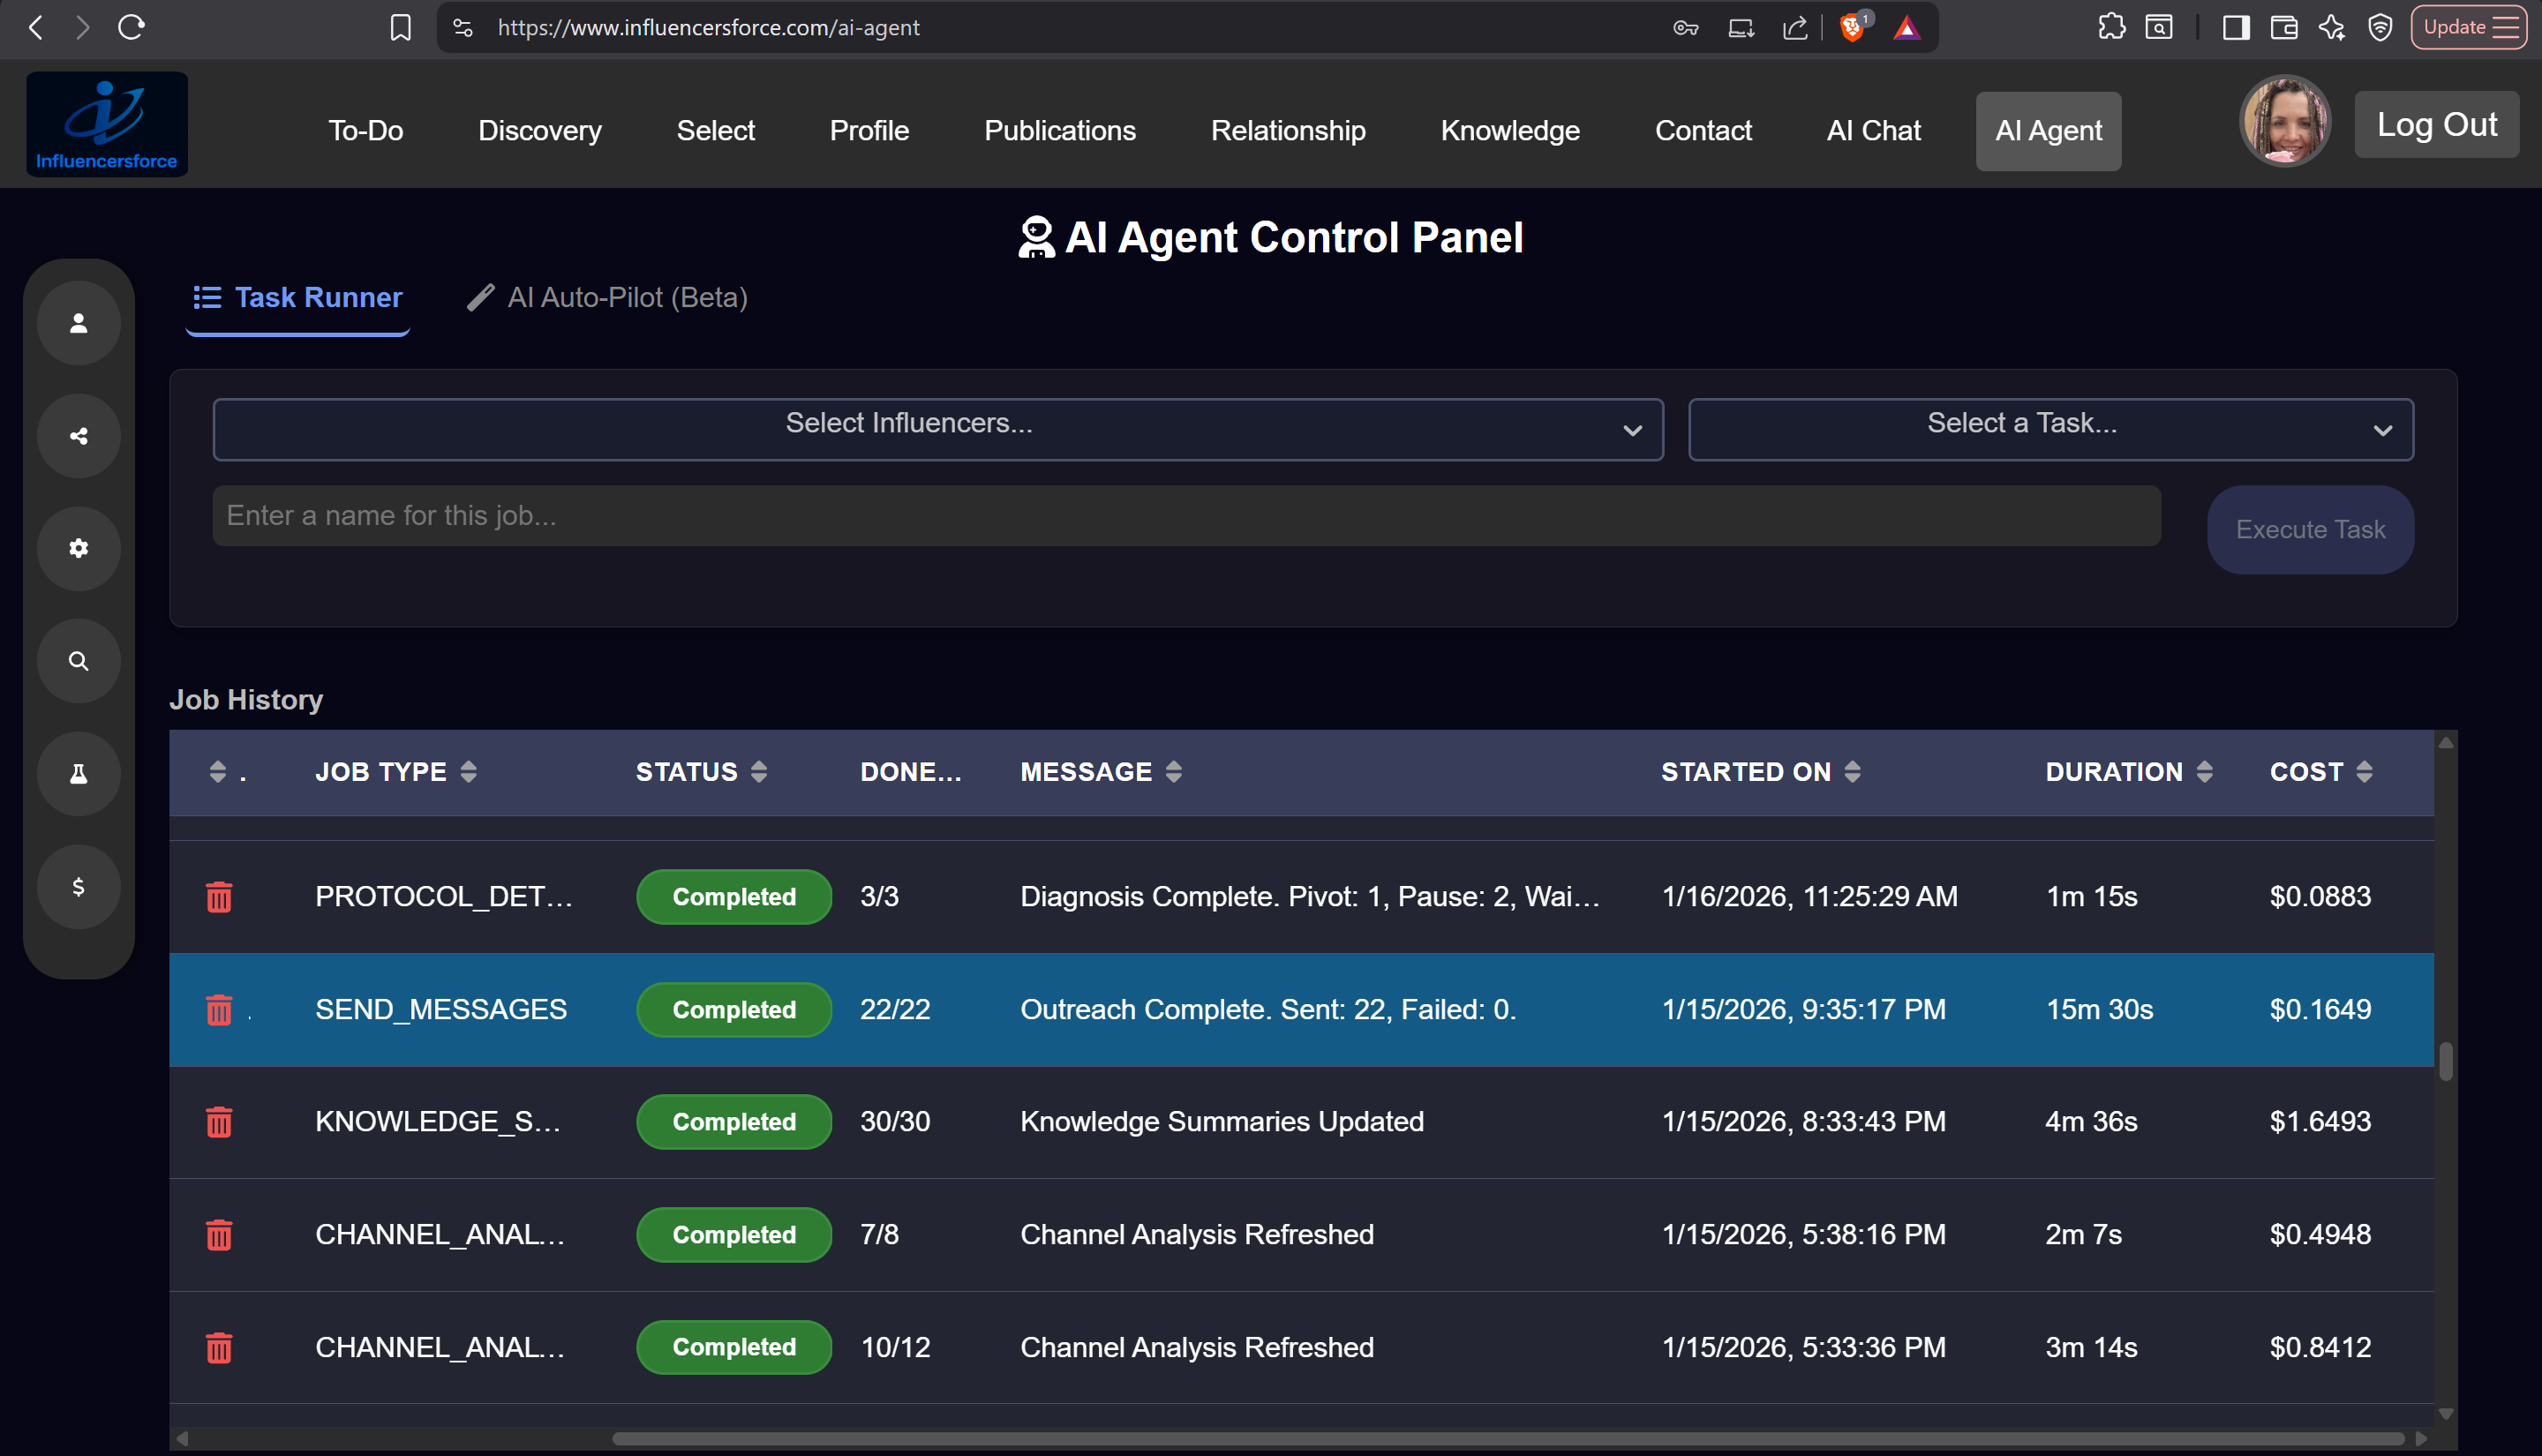
Task: Select the lab flask icon in the sidebar
Action: pos(79,773)
